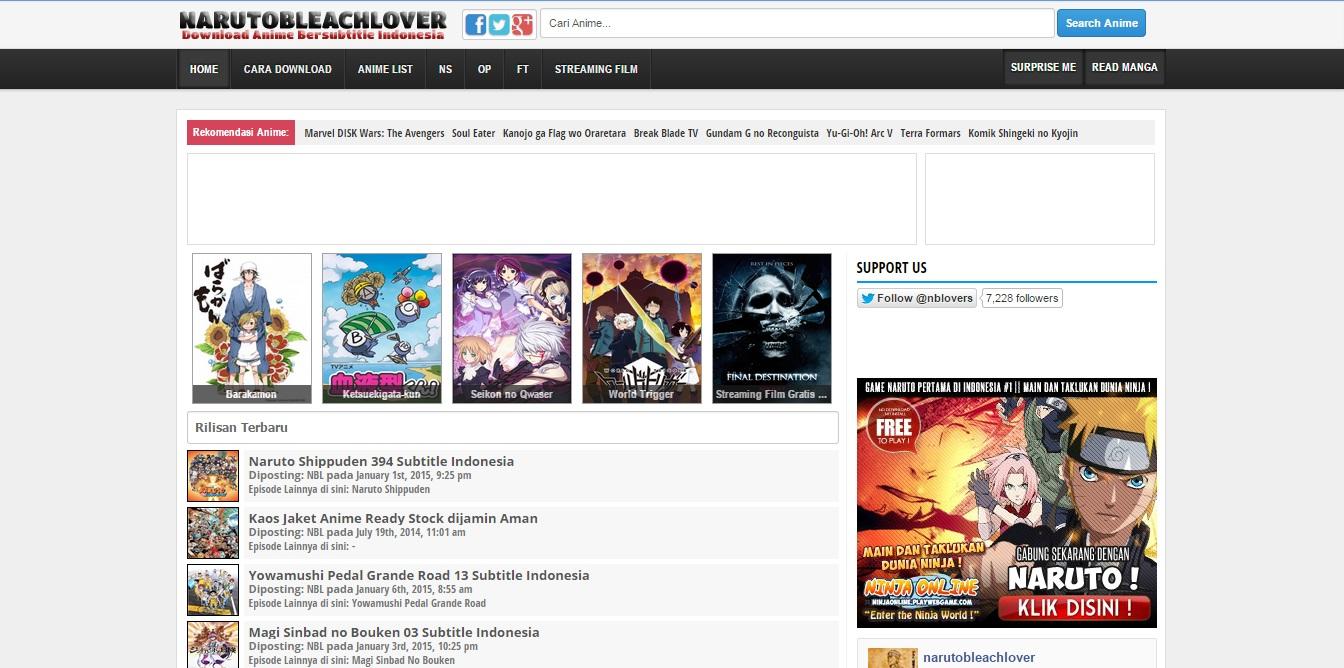Screen dimensions: 1344x668
Task: Click the READ MANGA button
Action: point(1125,67)
